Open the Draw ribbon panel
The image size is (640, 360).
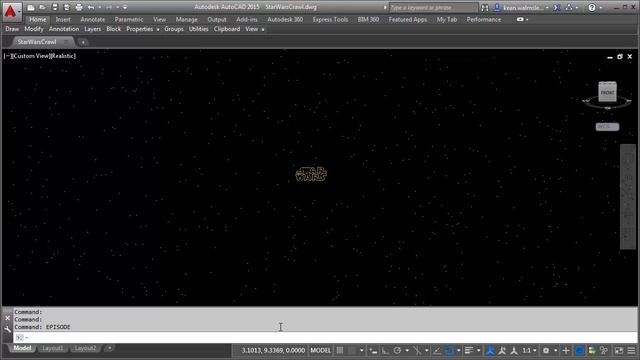coord(12,29)
